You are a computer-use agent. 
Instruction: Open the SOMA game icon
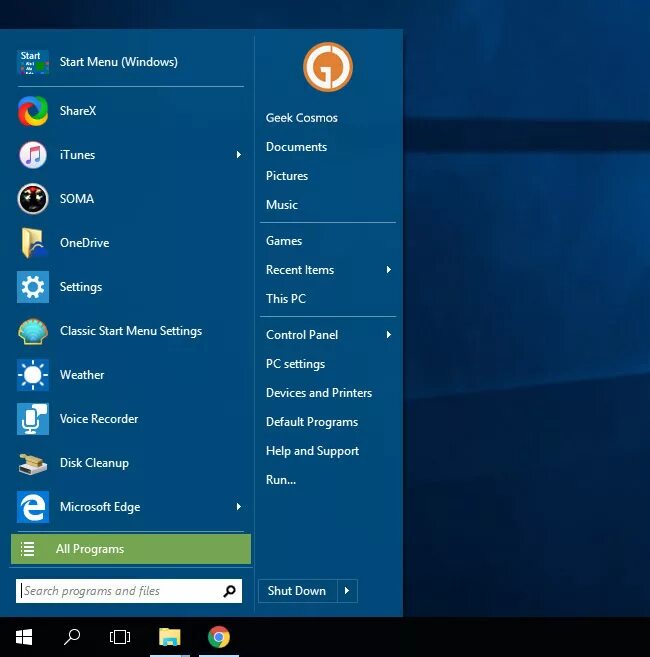pos(33,199)
